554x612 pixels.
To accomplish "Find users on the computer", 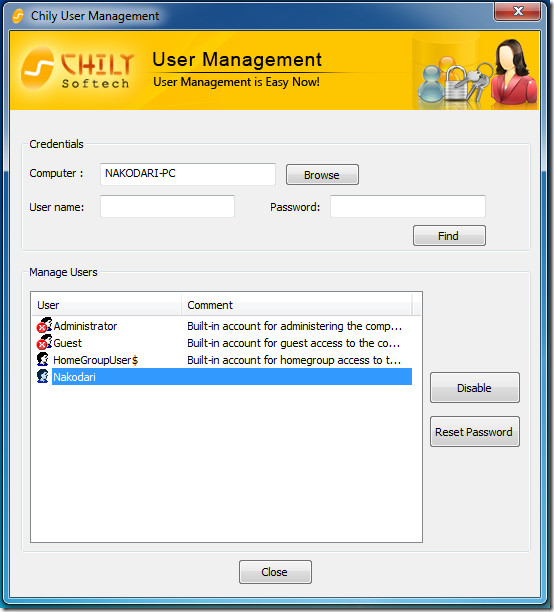I will [449, 235].
